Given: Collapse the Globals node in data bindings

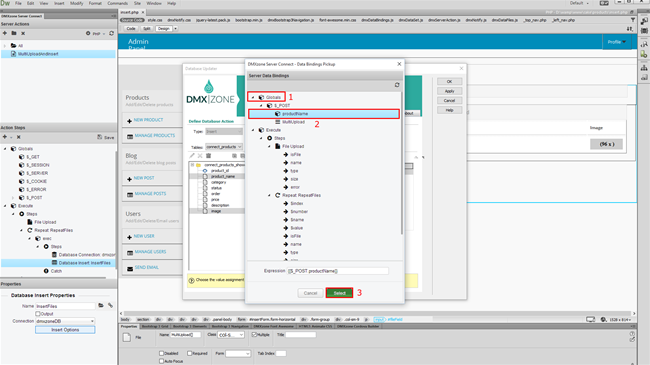Looking at the screenshot, I should [x=253, y=97].
